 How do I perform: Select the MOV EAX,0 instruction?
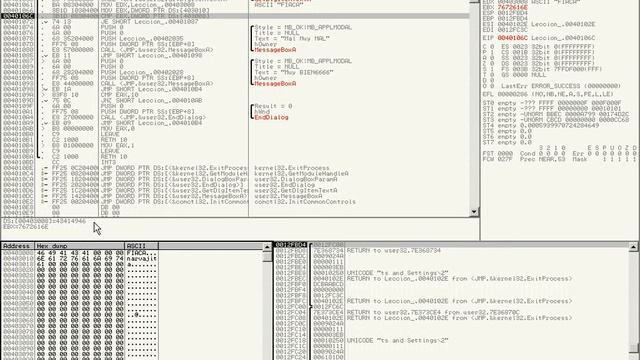(117, 129)
